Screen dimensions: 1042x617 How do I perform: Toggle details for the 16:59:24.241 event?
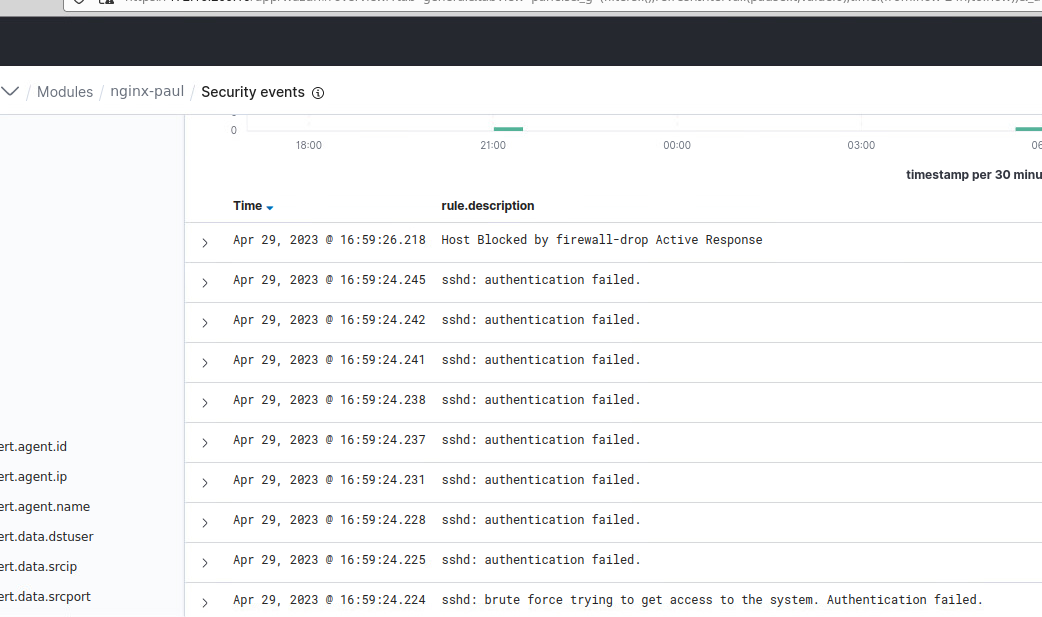205,363
